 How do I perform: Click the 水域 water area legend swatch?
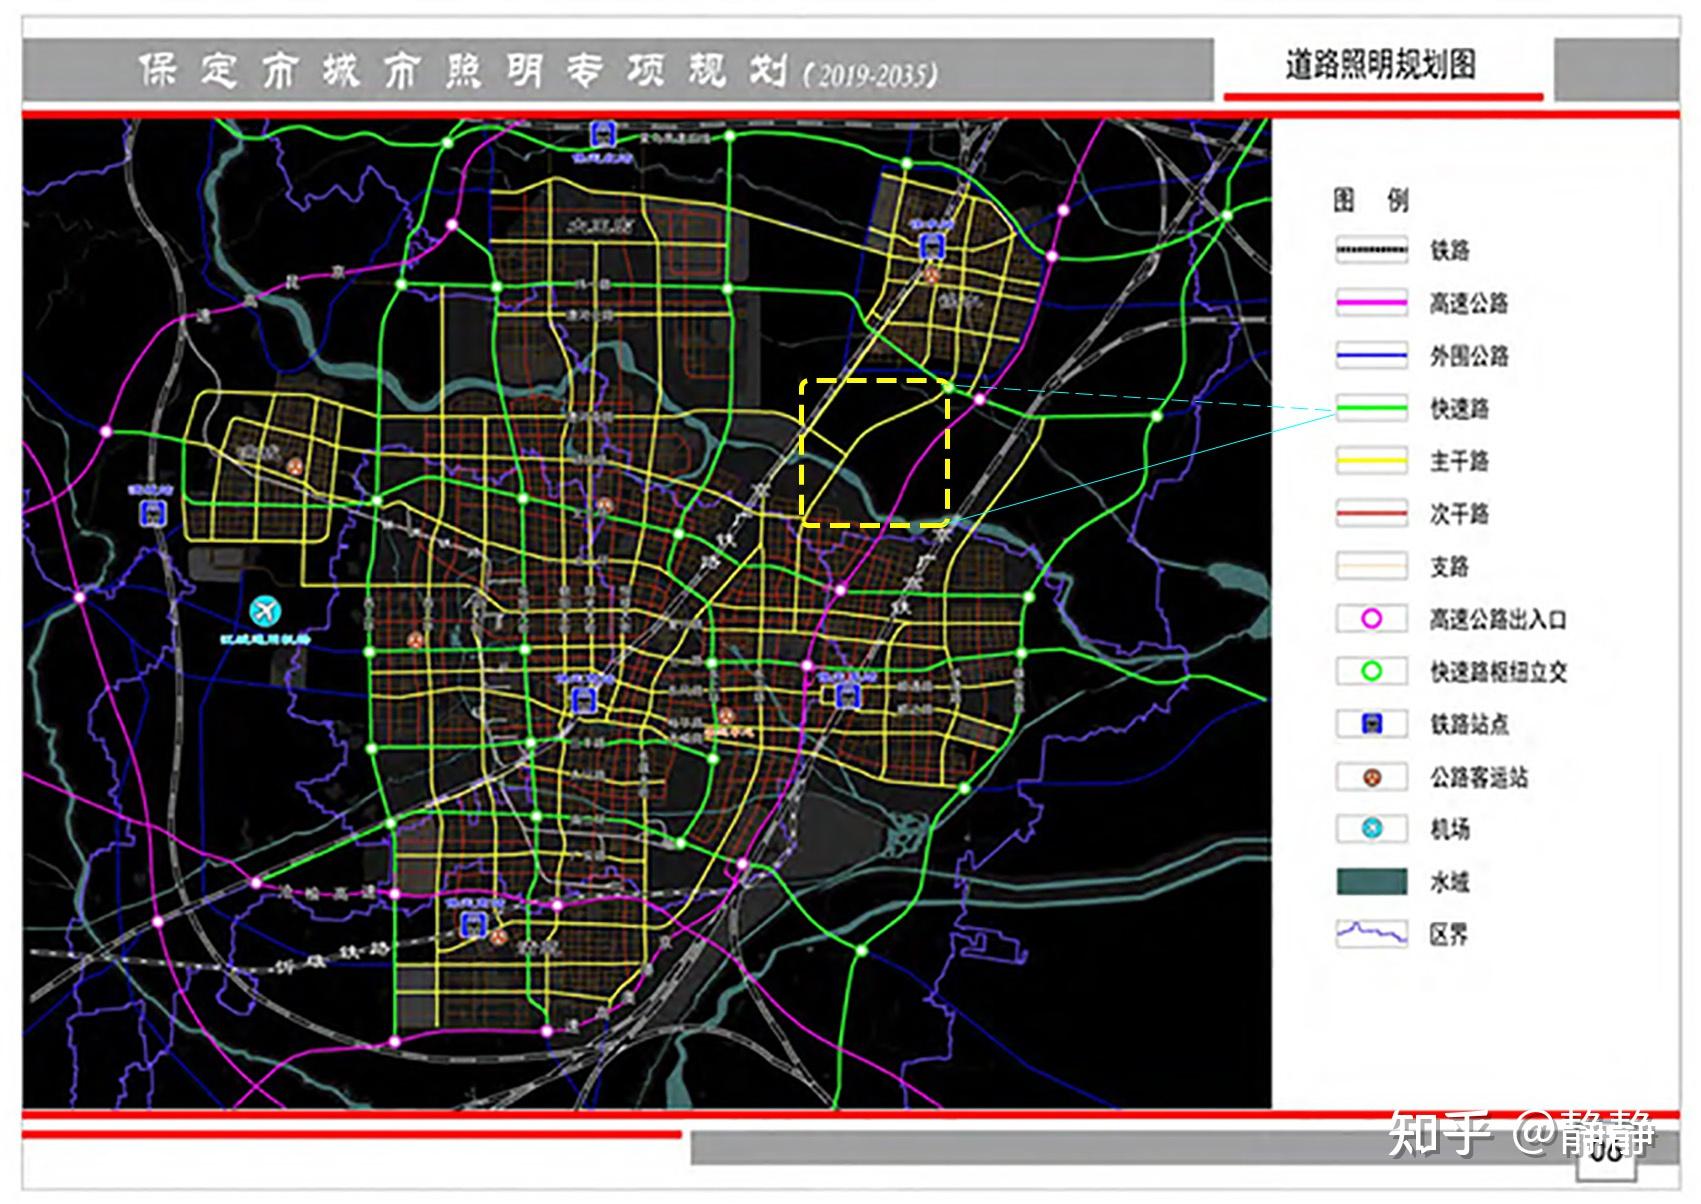click(x=1372, y=881)
